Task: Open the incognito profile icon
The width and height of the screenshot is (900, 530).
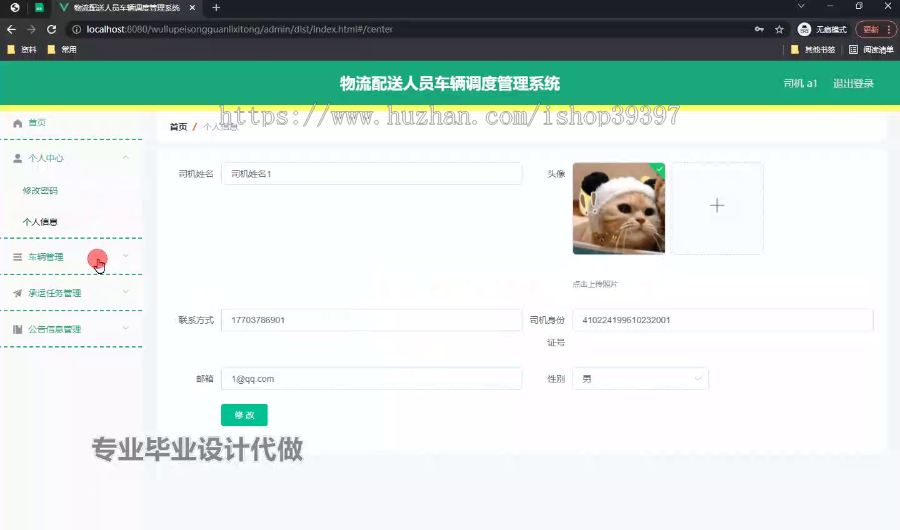Action: tap(804, 29)
